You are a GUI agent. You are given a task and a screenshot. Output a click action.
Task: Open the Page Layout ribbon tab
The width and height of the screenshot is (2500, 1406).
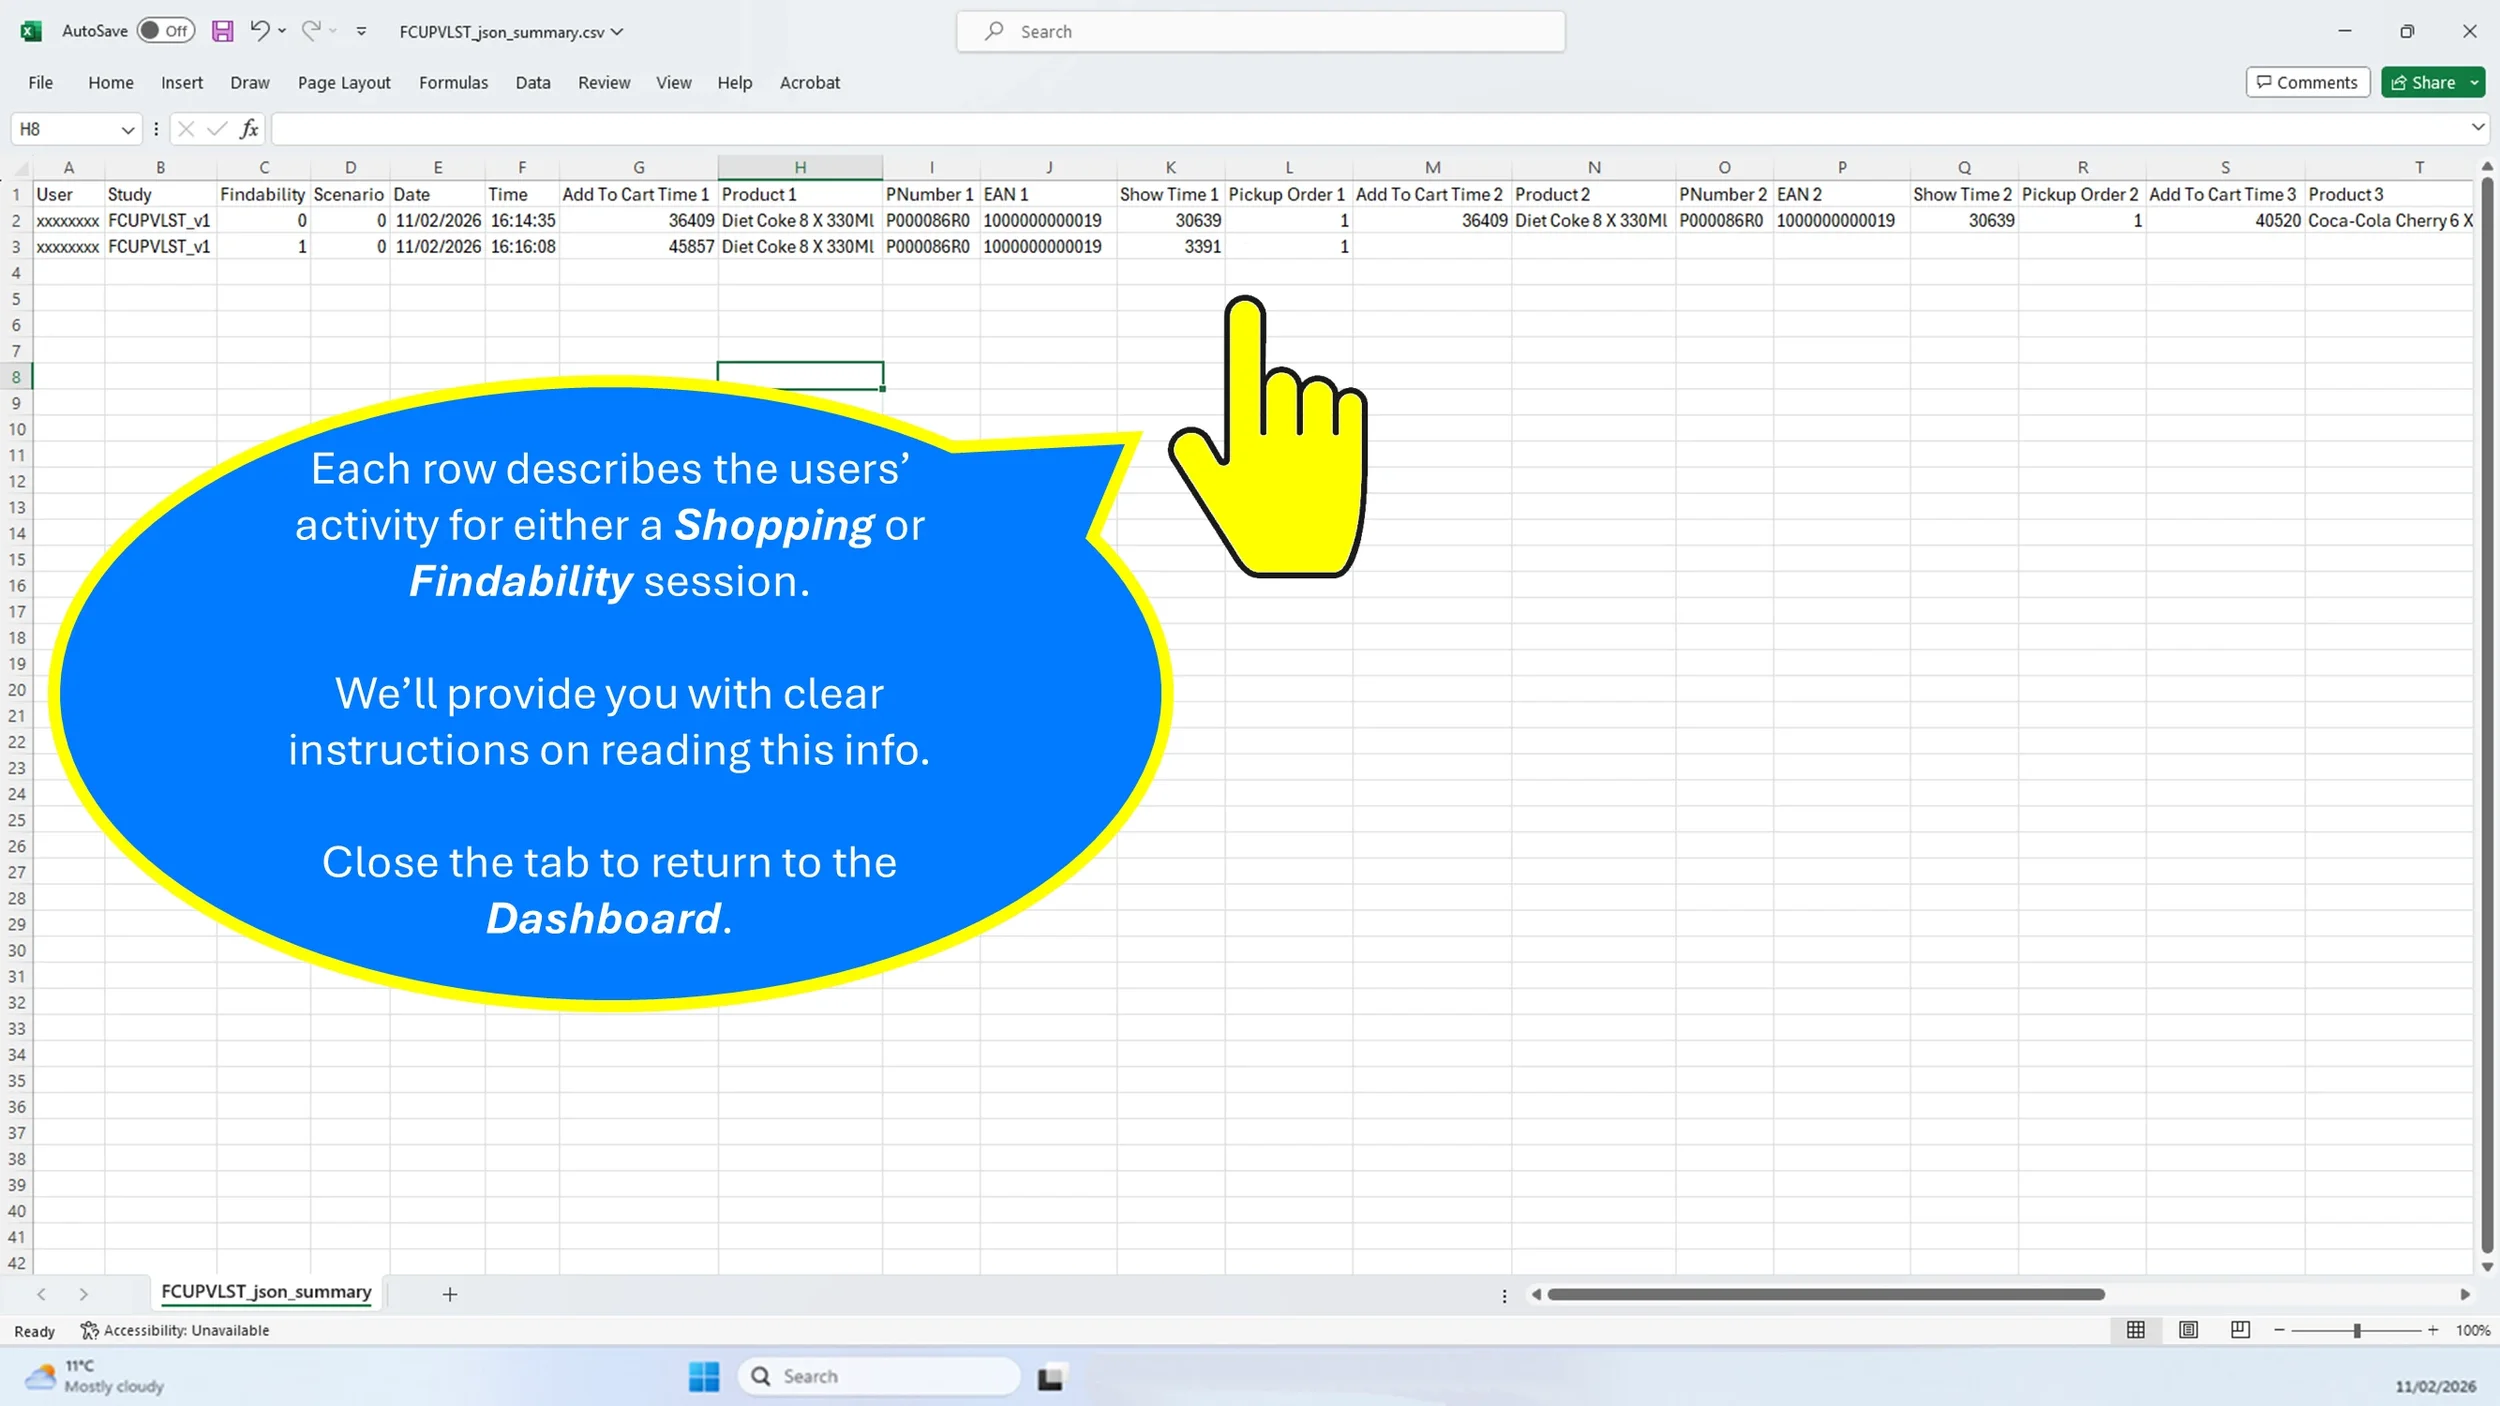point(343,83)
